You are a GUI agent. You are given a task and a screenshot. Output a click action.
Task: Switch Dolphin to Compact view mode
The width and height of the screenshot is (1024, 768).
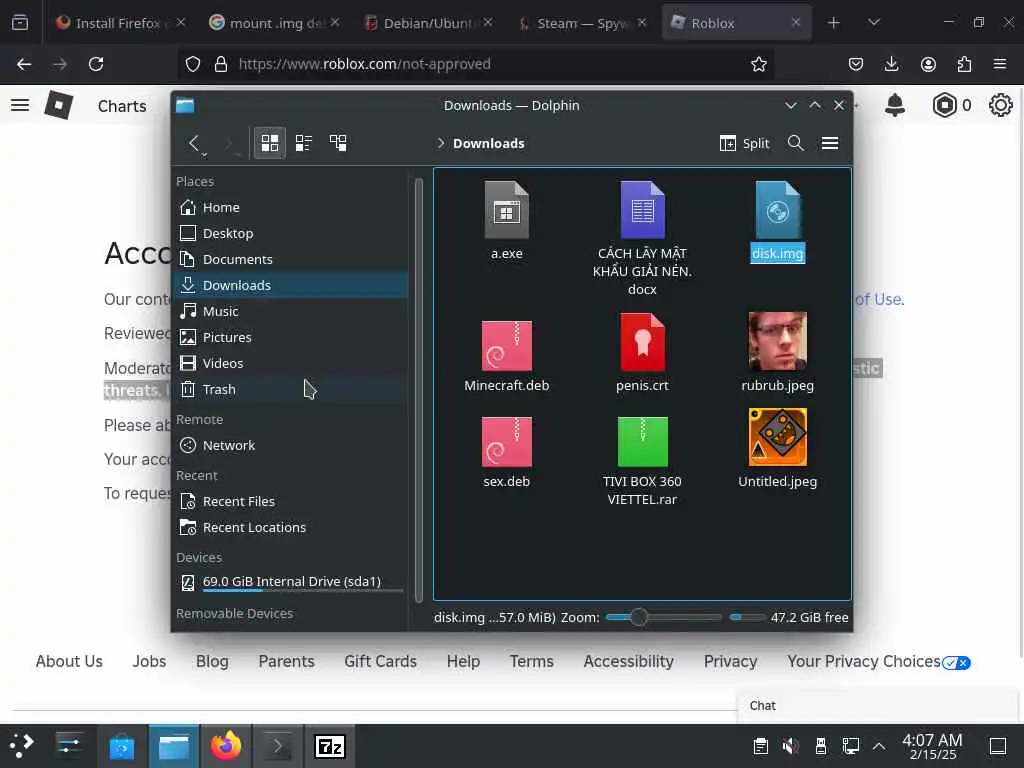(304, 143)
